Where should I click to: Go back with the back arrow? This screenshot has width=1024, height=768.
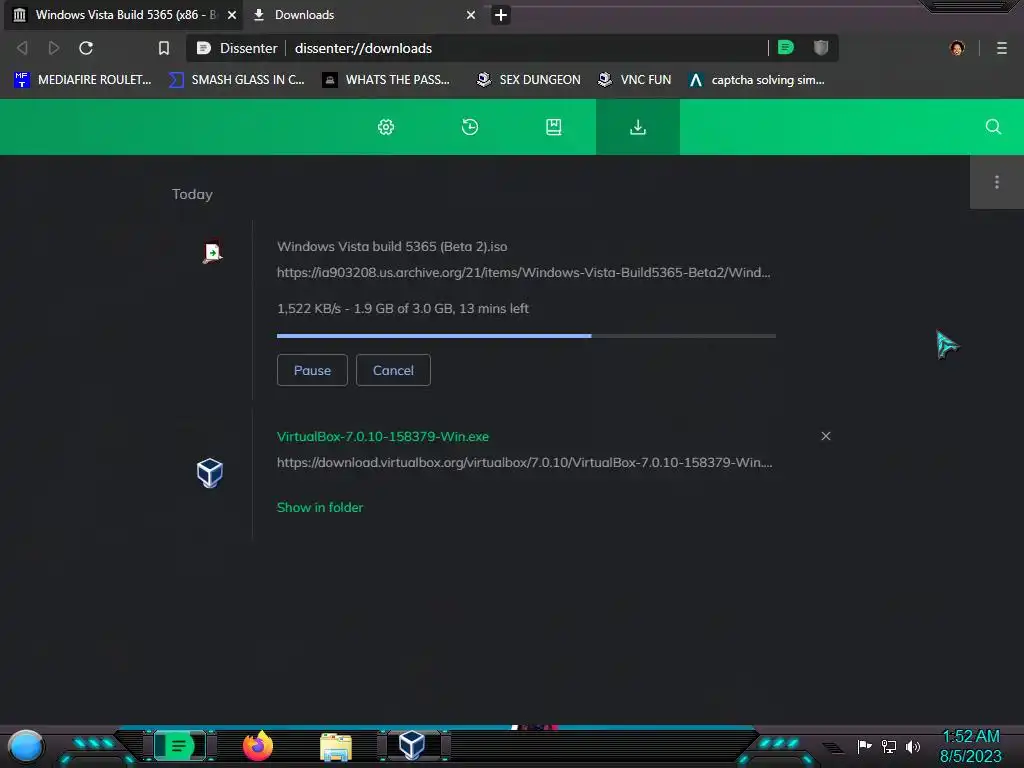point(22,48)
